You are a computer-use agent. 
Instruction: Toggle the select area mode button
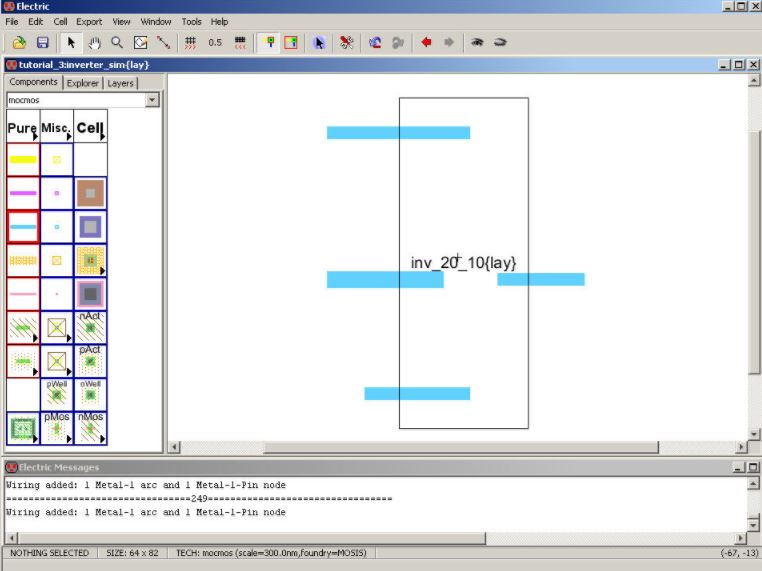(x=291, y=43)
